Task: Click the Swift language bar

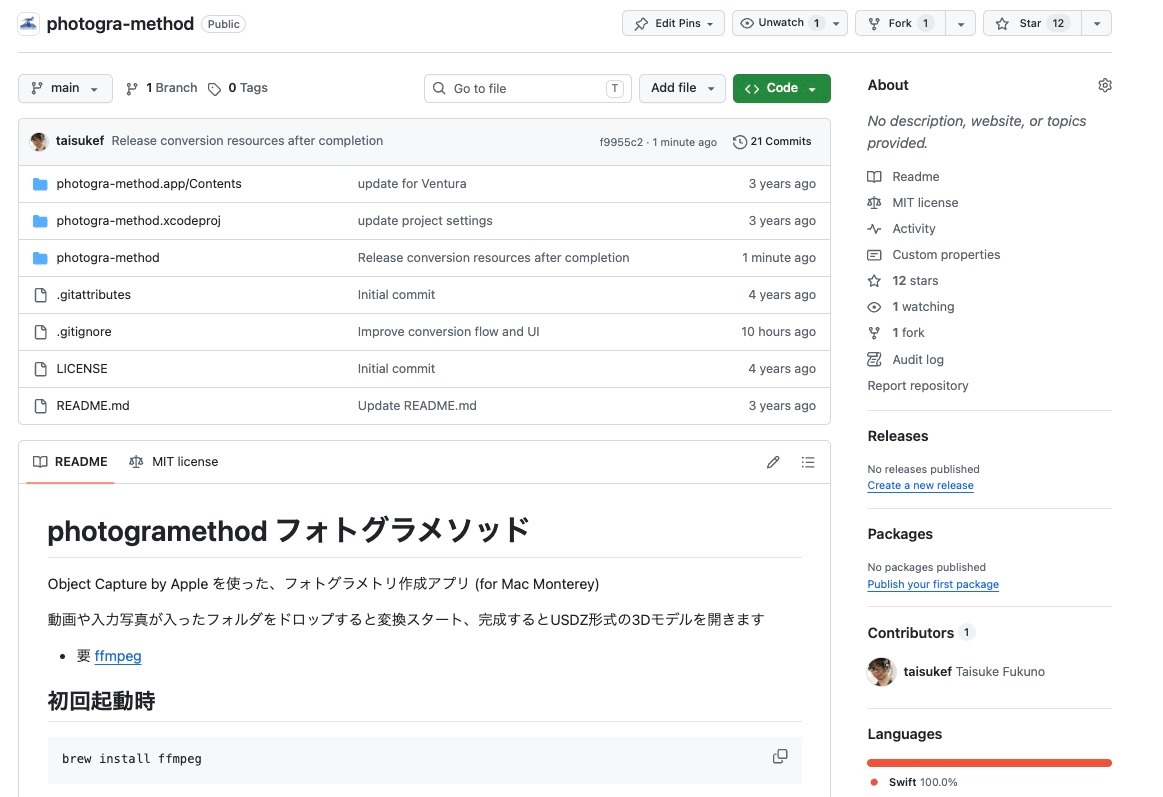Action: [989, 763]
